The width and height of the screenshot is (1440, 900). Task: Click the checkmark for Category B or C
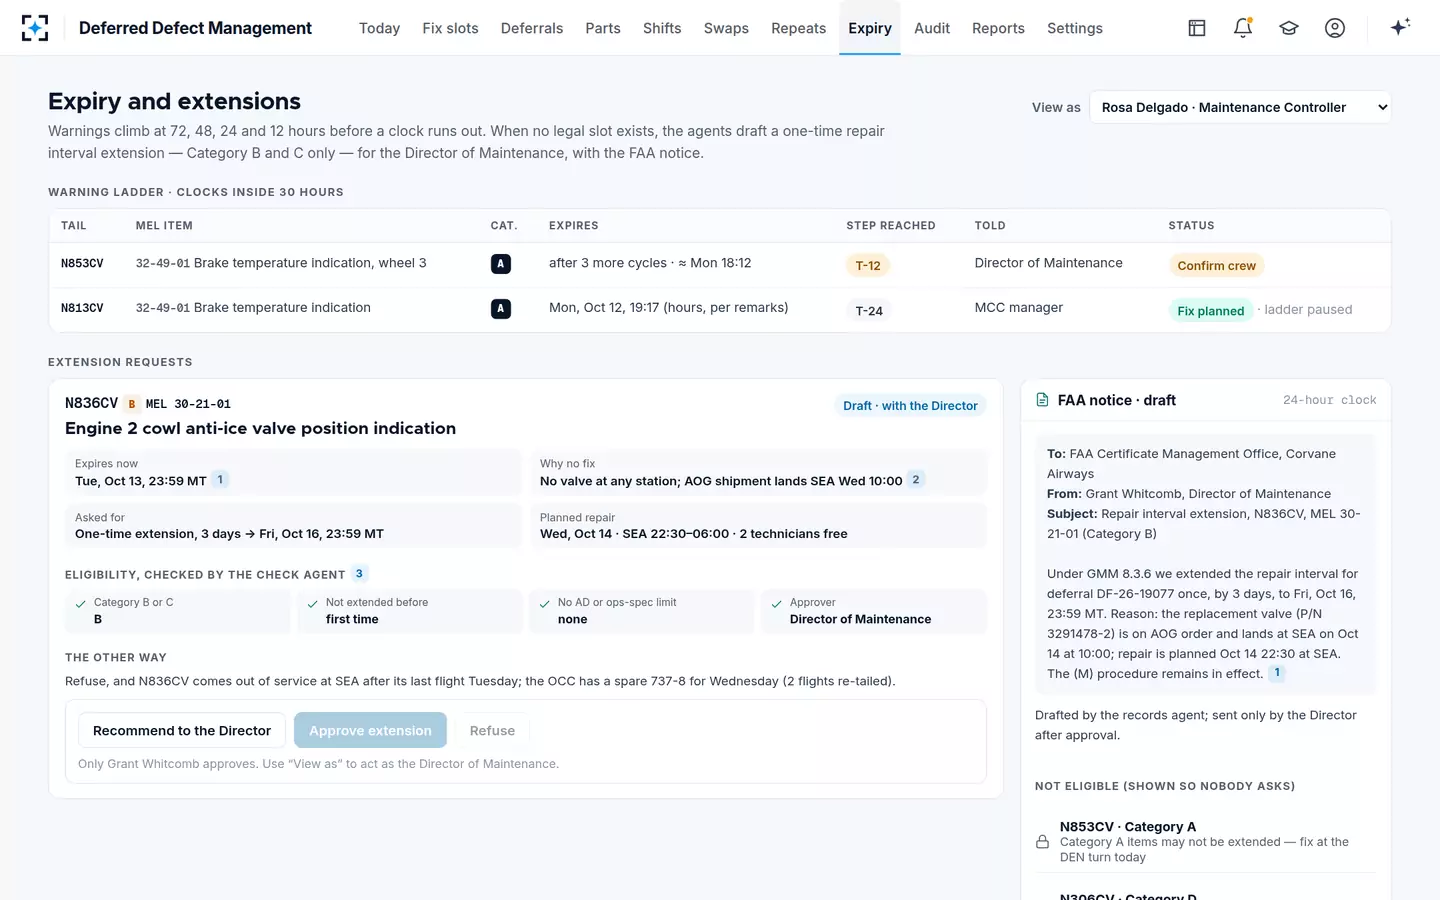[80, 604]
